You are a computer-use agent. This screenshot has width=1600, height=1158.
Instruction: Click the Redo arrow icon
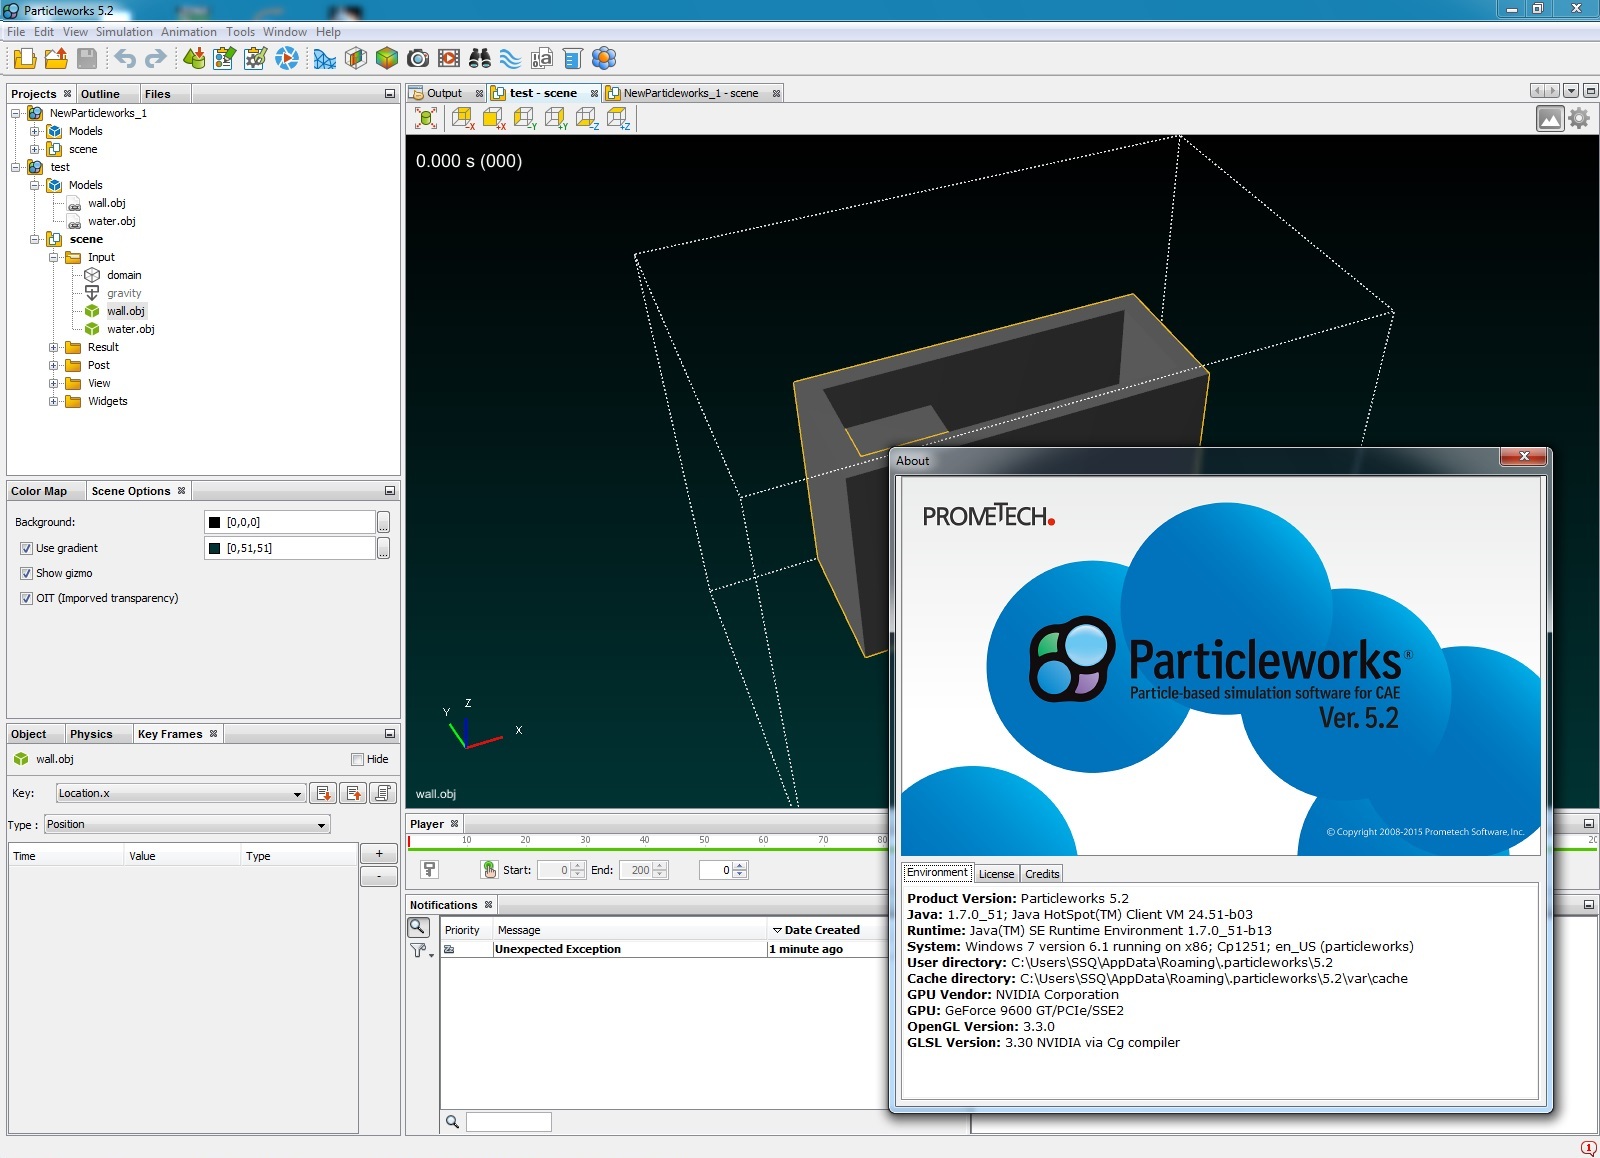click(156, 58)
